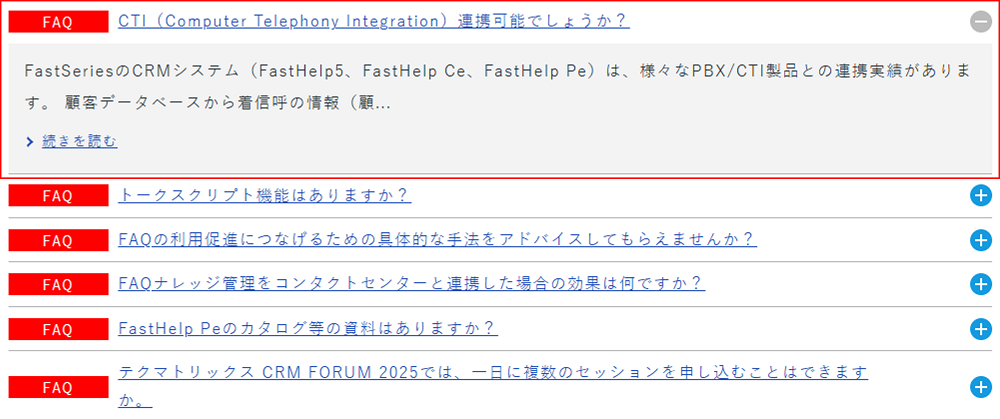Open the テクマトリックス CRM FORUM 2025 link
Viewport: 1000px width, 419px height.
(x=492, y=373)
